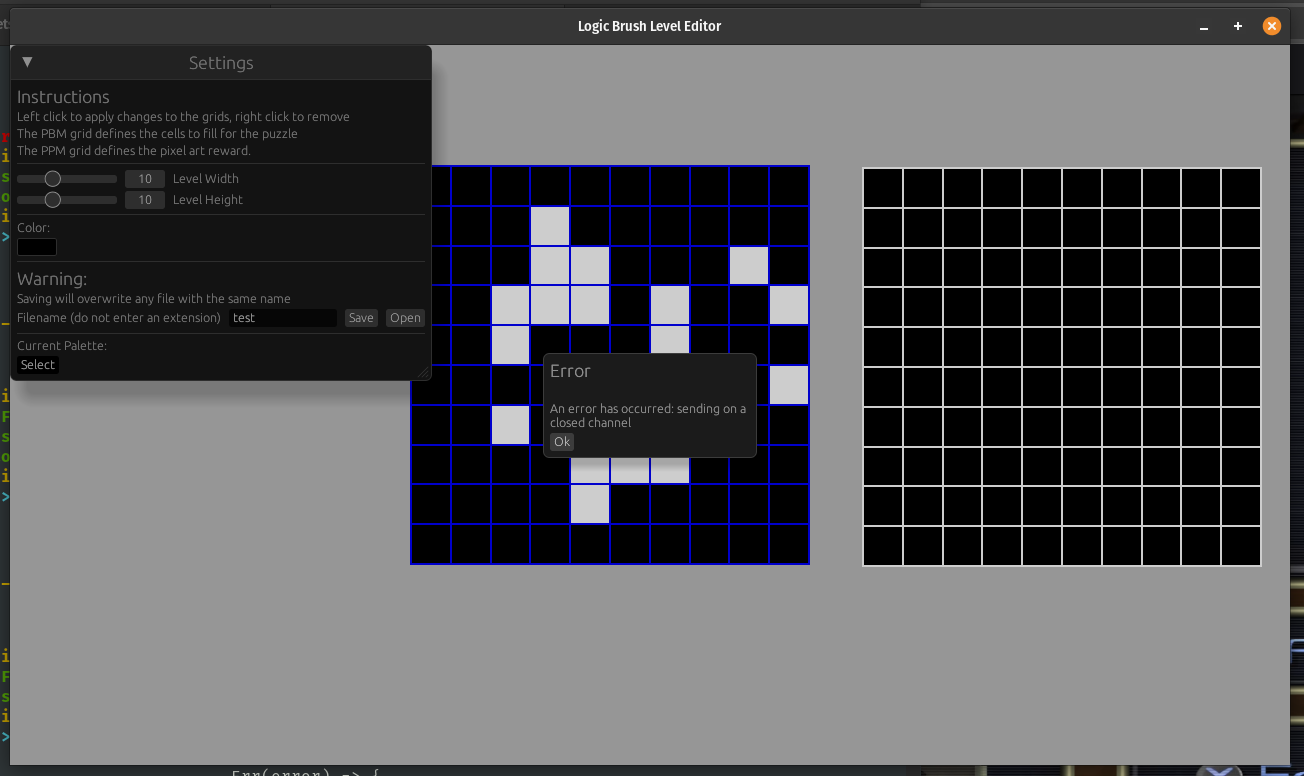Click the Level Width value box

(145, 179)
